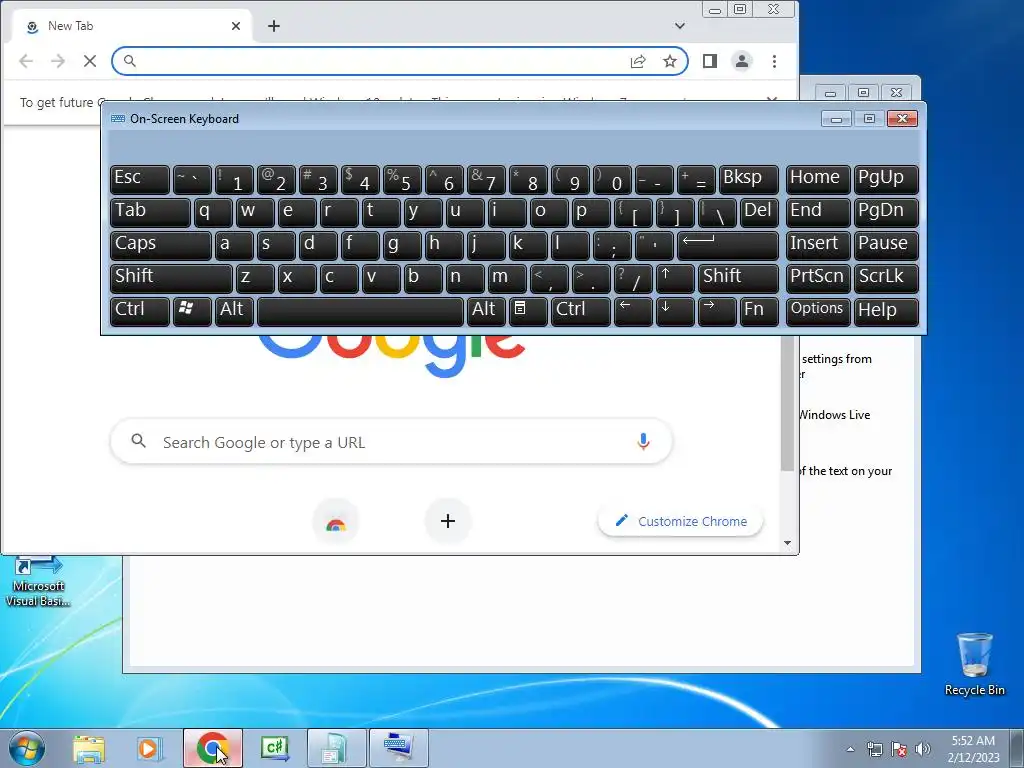The height and width of the screenshot is (768, 1024).
Task: Click the letter g key
Action: pyautogui.click(x=402, y=245)
